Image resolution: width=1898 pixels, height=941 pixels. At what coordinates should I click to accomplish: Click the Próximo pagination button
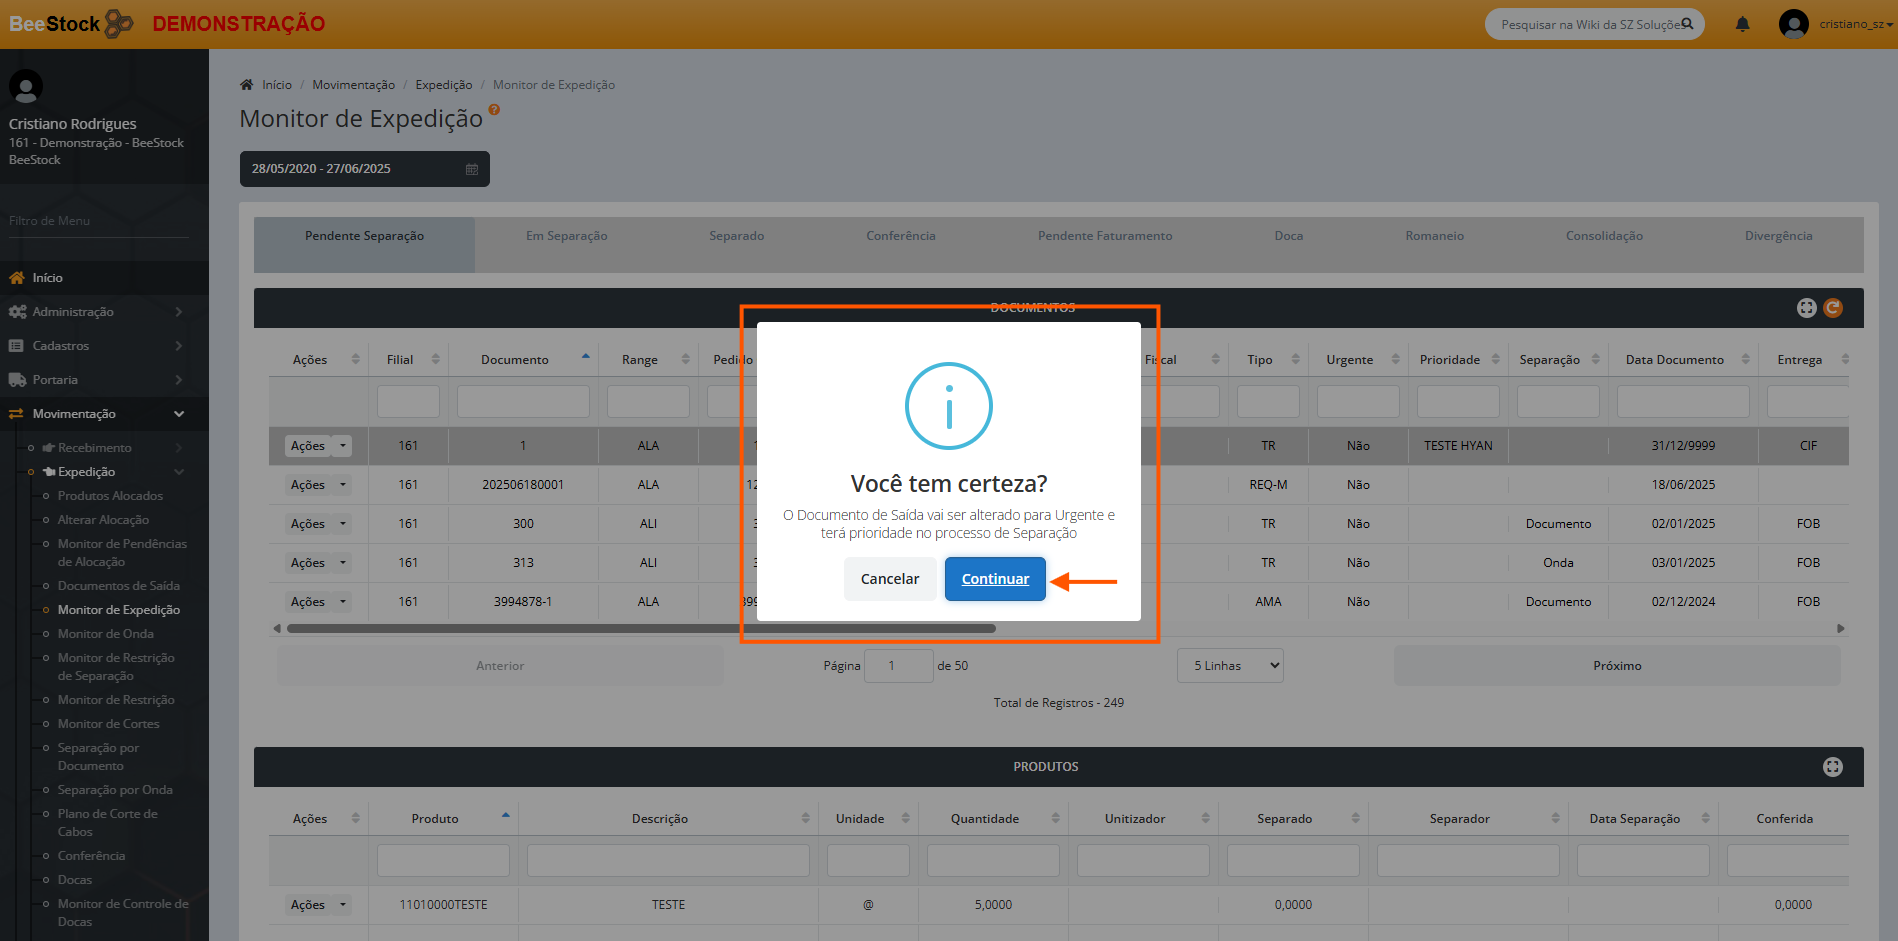pos(1616,666)
